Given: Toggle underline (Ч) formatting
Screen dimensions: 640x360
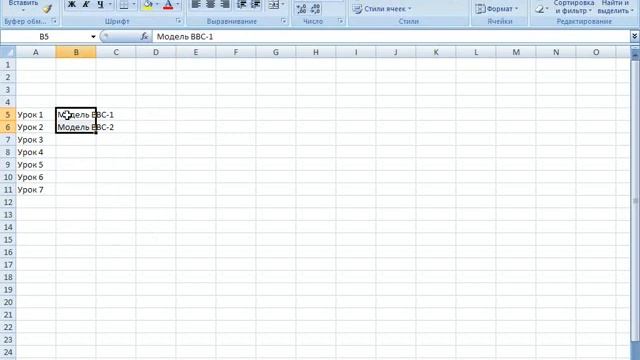Looking at the screenshot, I should pos(100,4).
